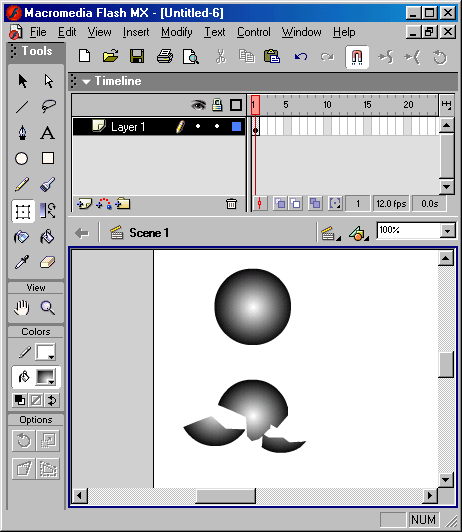Open the zoom percentage dropdown

448,231
